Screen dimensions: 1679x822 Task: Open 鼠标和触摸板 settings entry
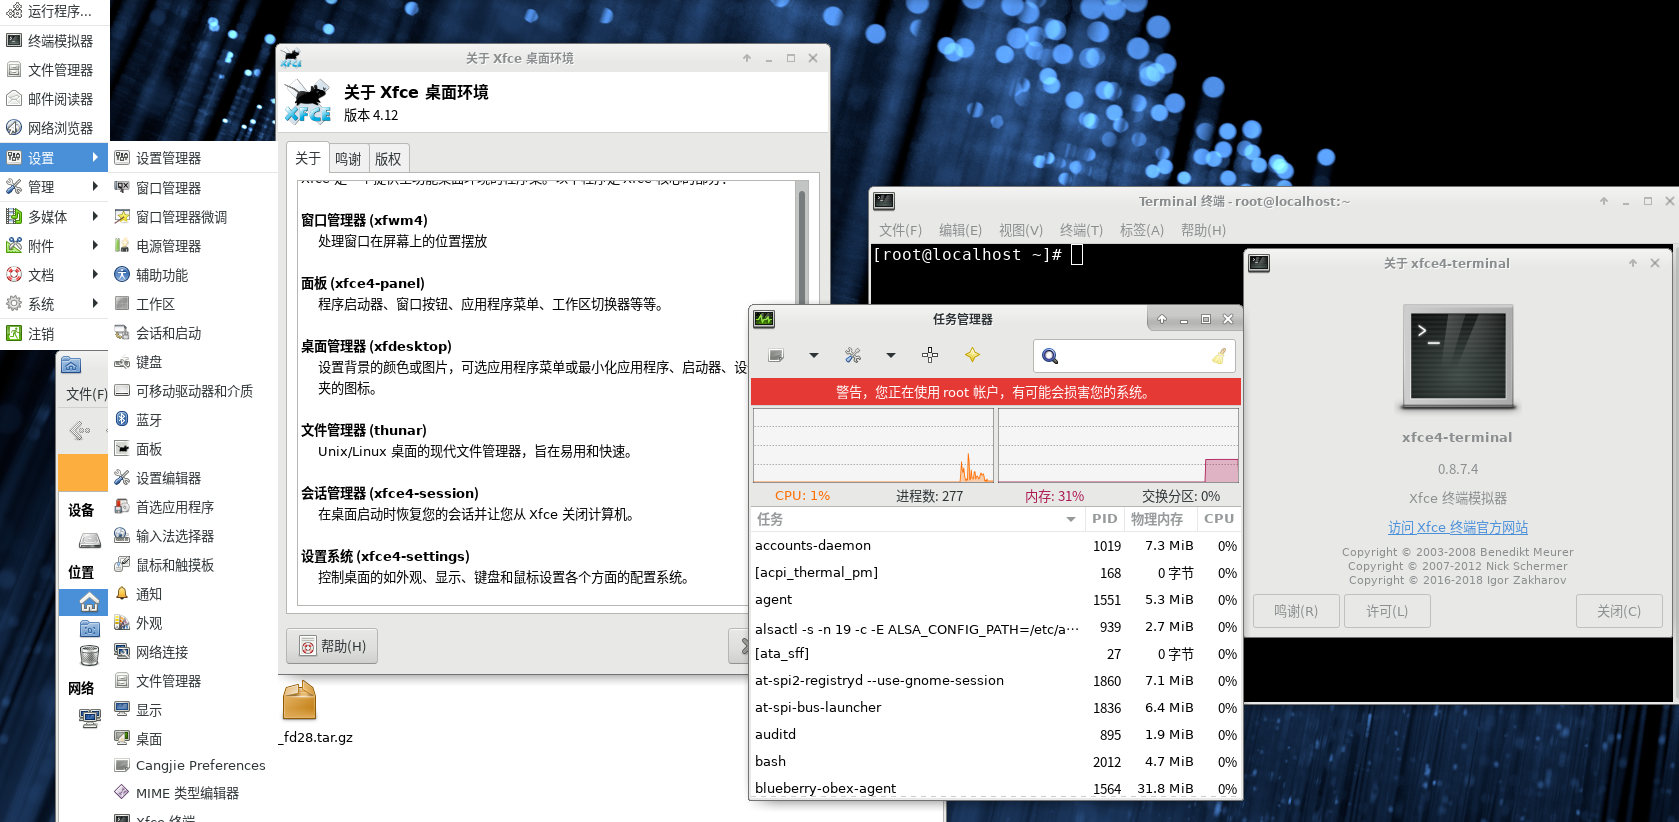pos(192,565)
